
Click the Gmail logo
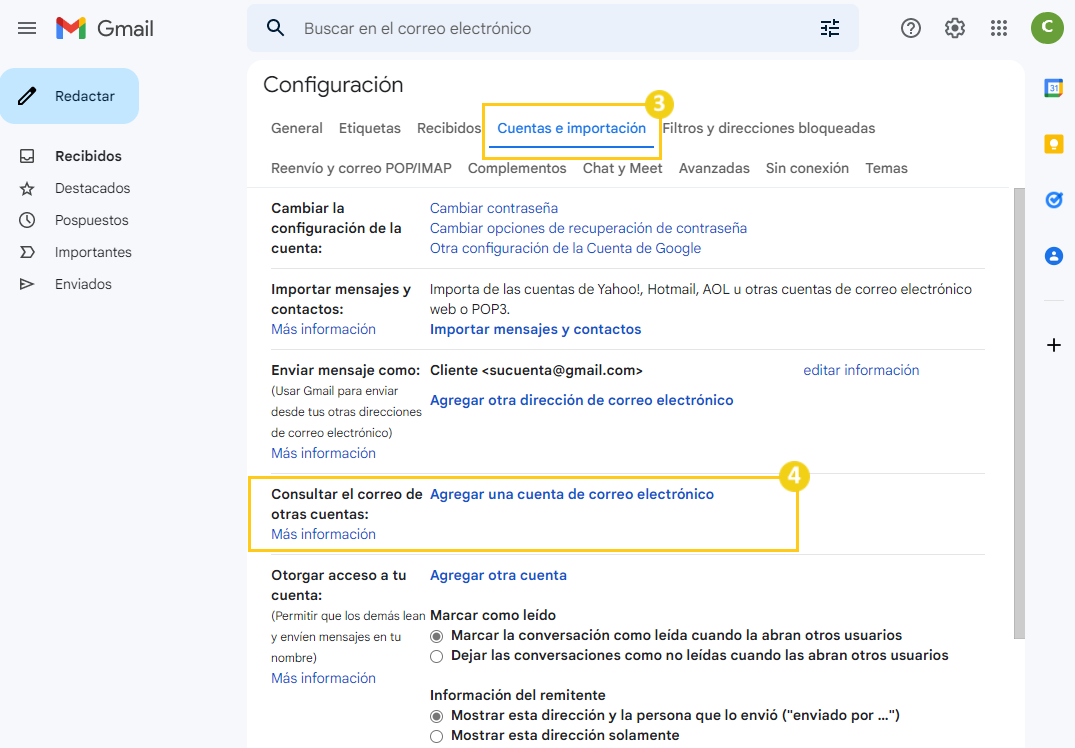click(104, 28)
